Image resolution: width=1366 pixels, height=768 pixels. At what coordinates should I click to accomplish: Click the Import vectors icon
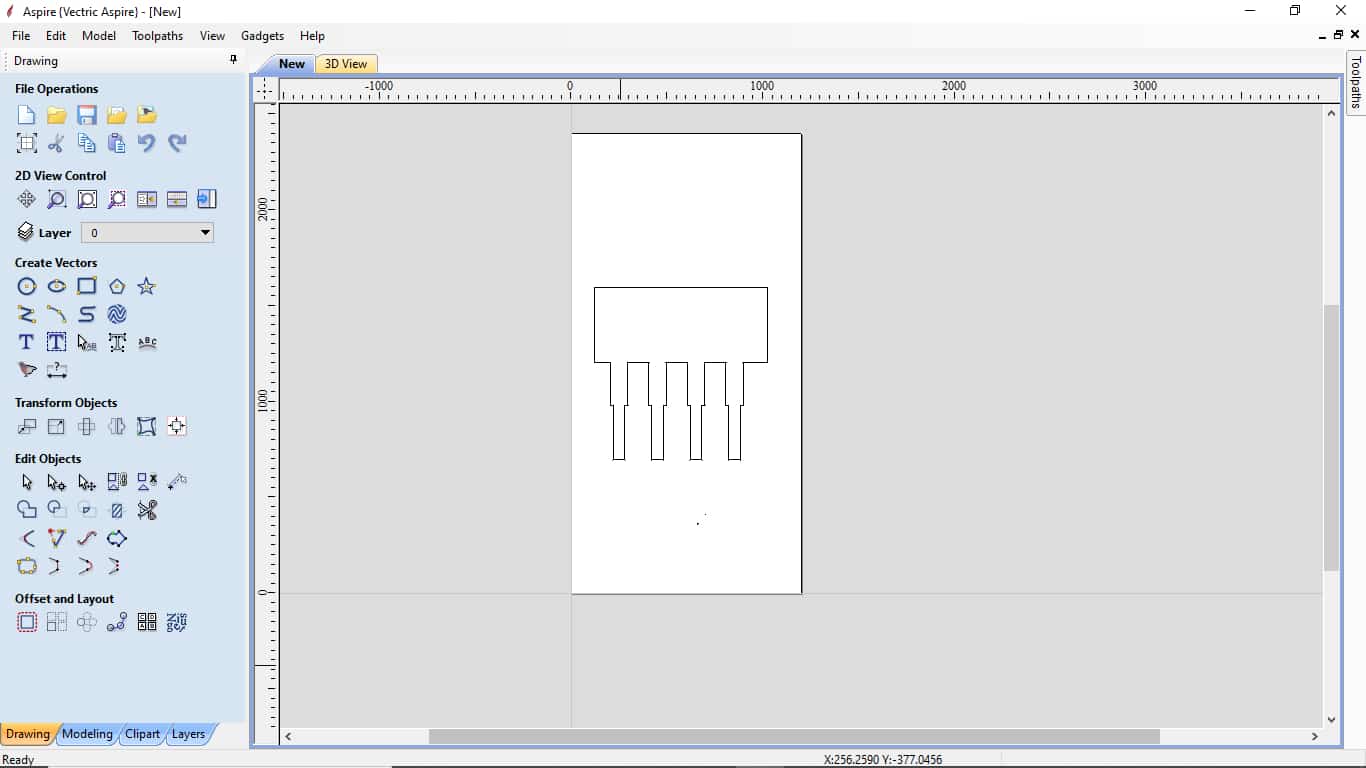pyautogui.click(x=117, y=115)
